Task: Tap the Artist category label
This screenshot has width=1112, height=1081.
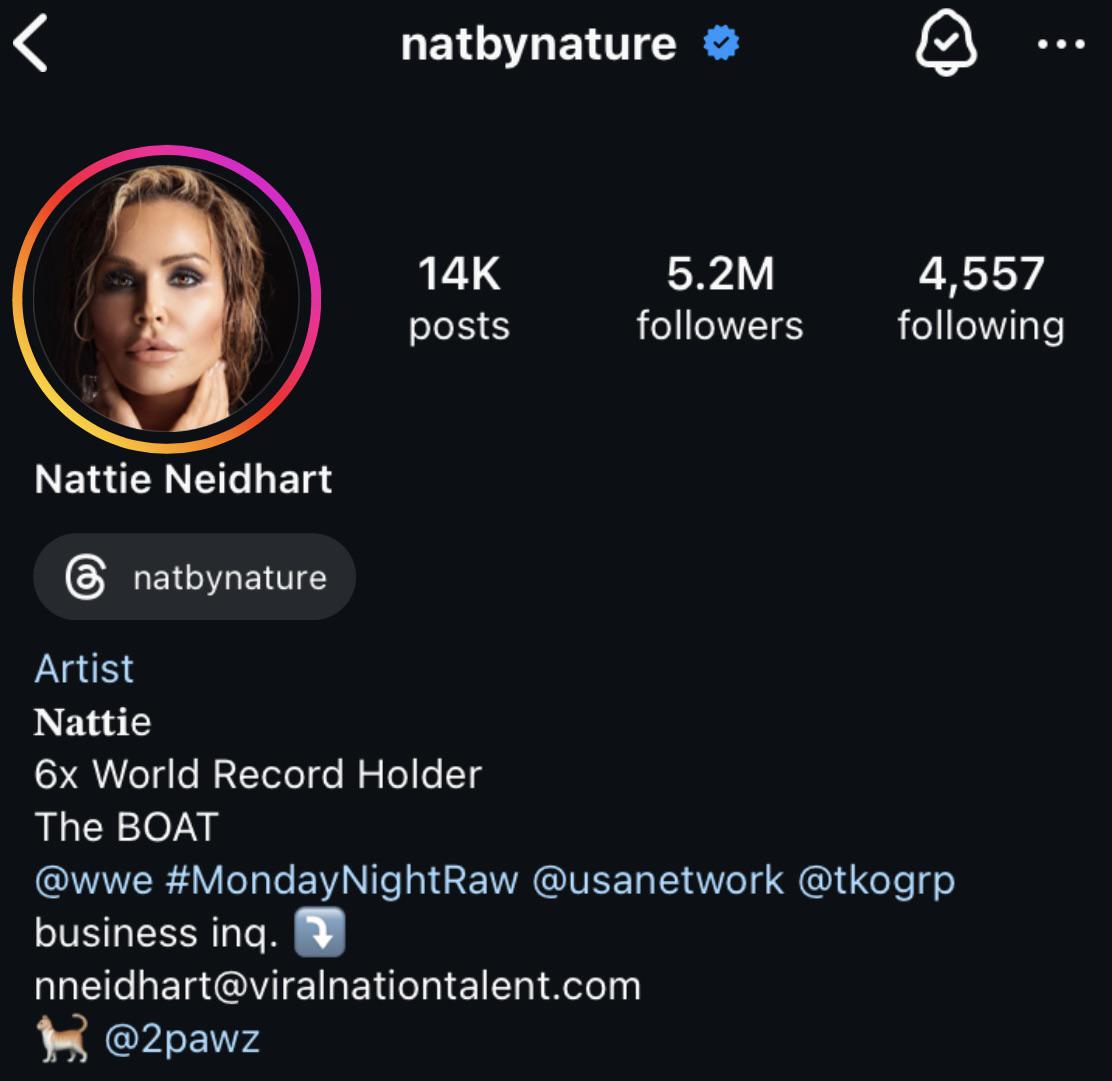Action: click(84, 668)
